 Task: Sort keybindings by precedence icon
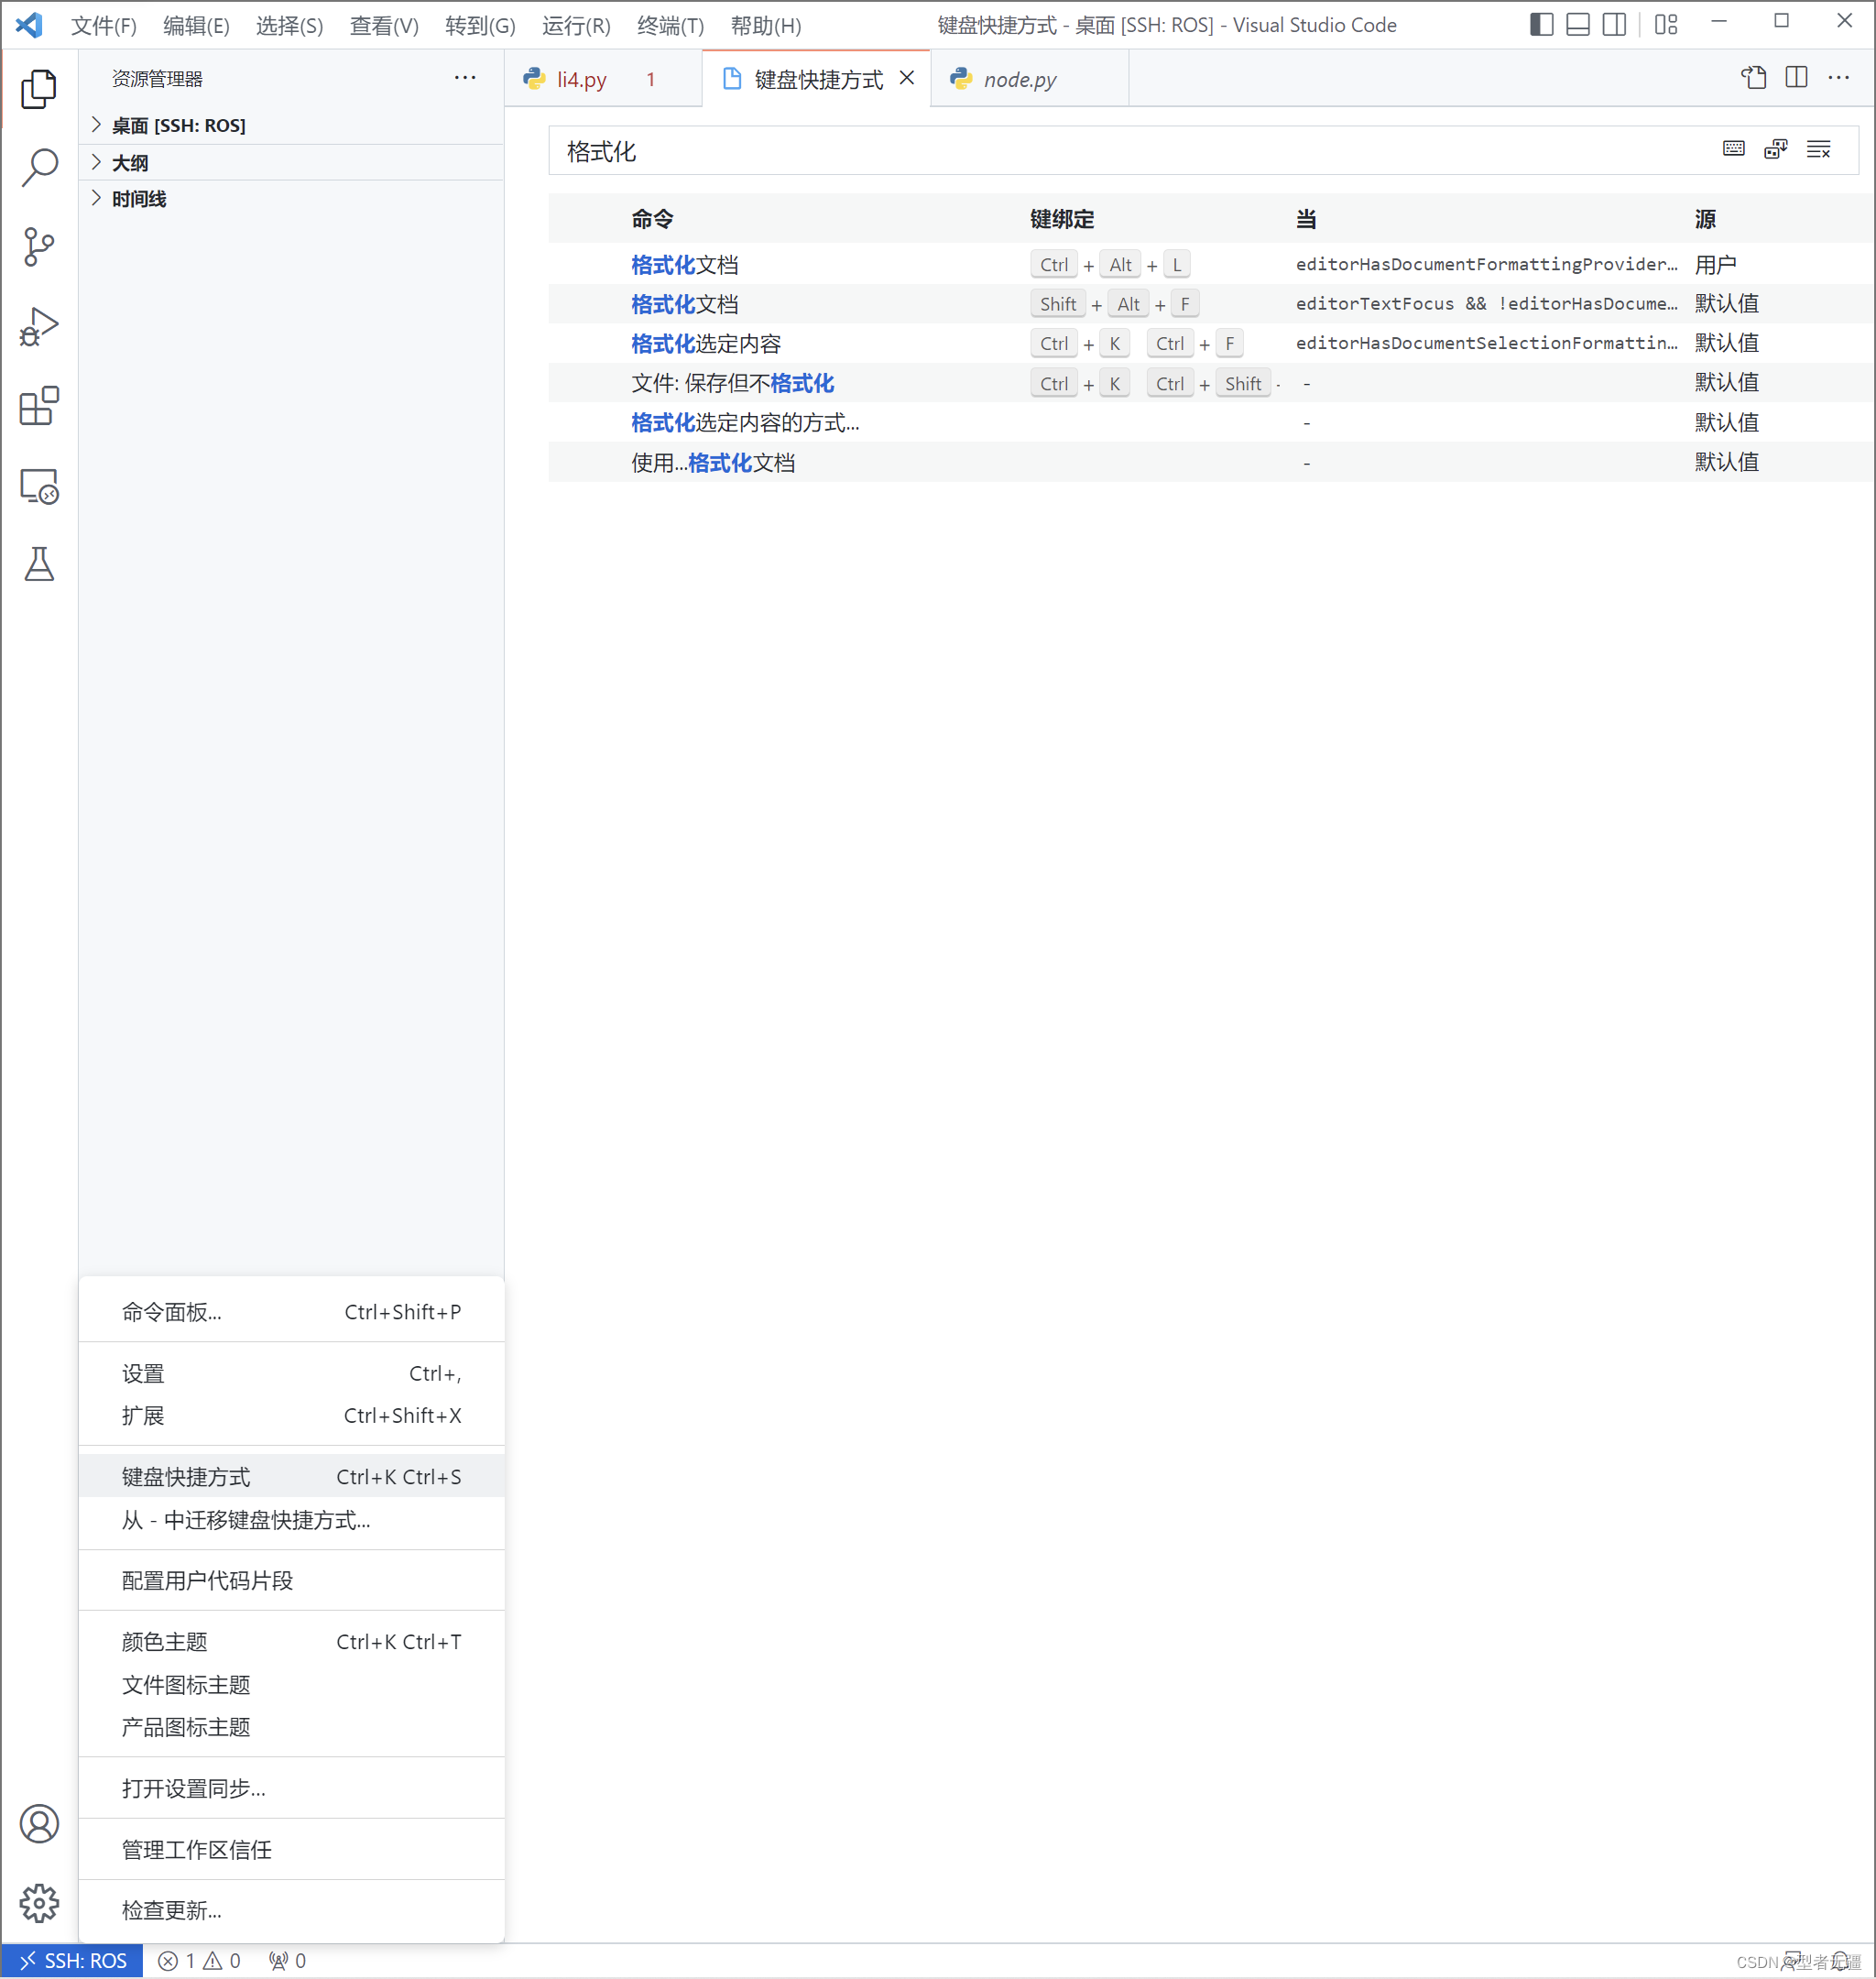pyautogui.click(x=1776, y=148)
